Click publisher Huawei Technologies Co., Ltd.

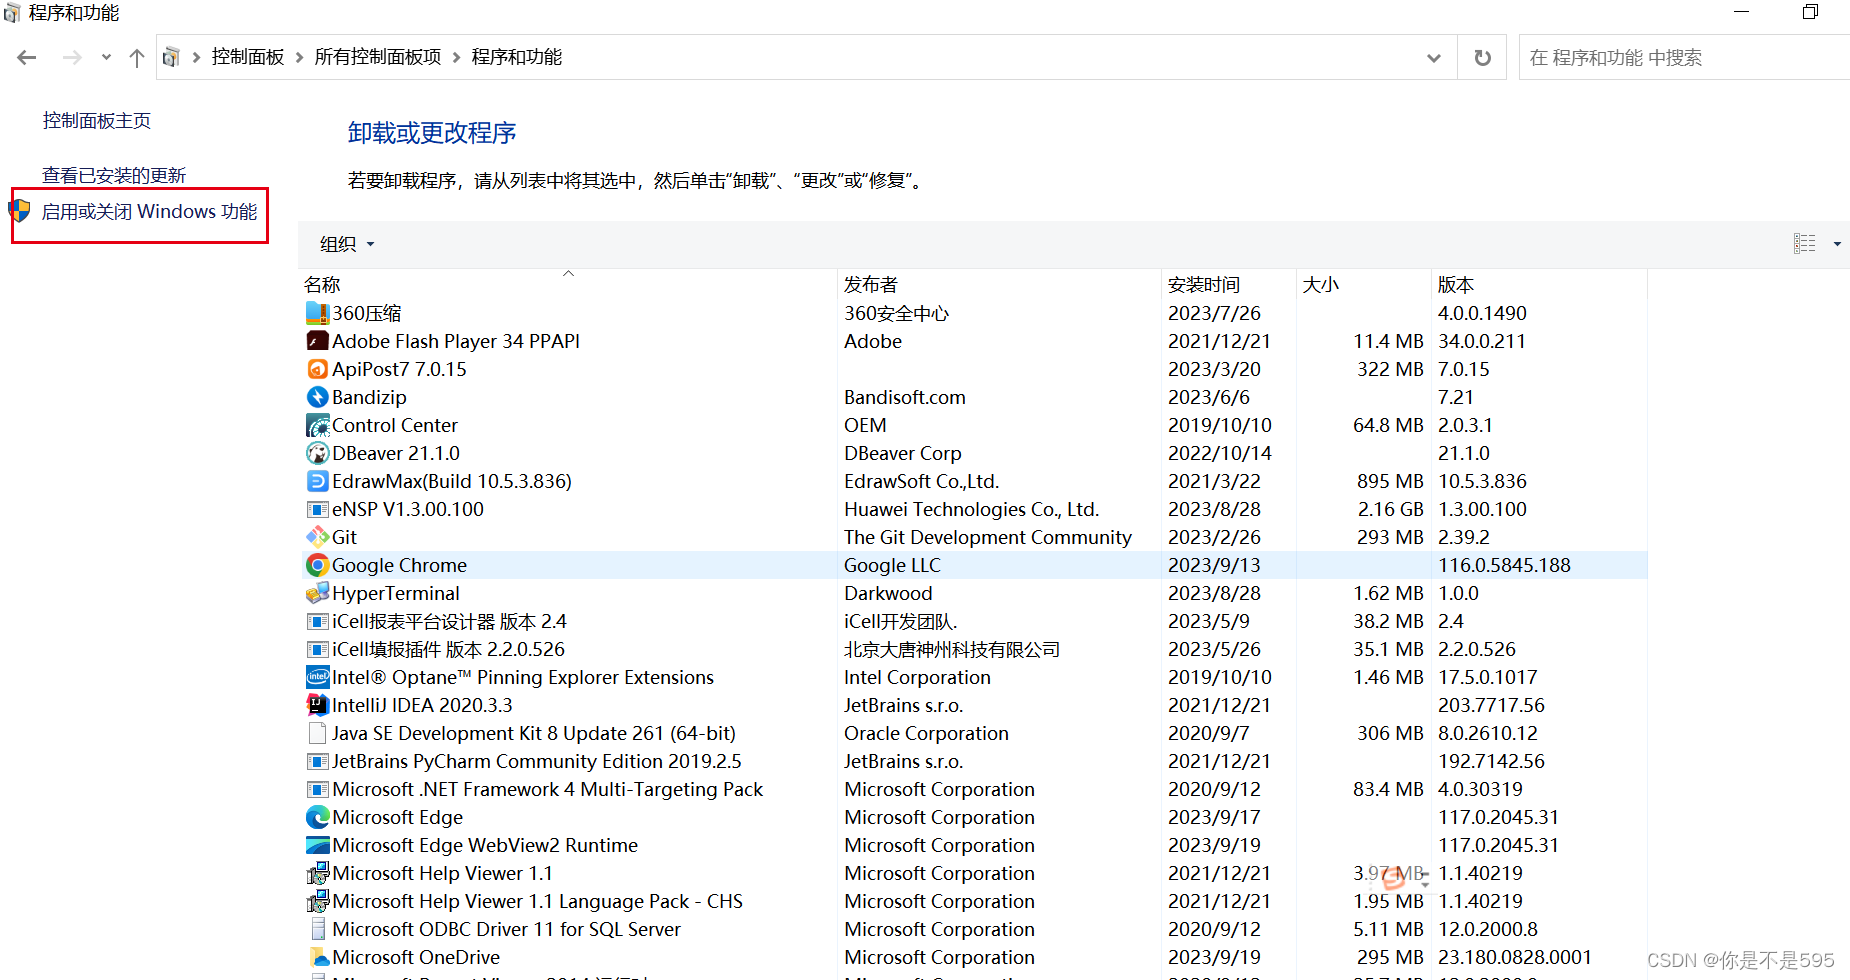[x=971, y=509]
